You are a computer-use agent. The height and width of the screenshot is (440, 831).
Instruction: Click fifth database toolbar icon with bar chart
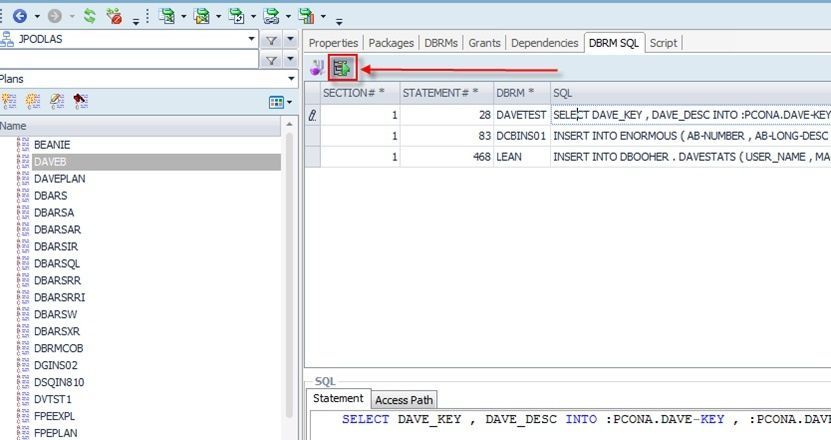coord(306,16)
